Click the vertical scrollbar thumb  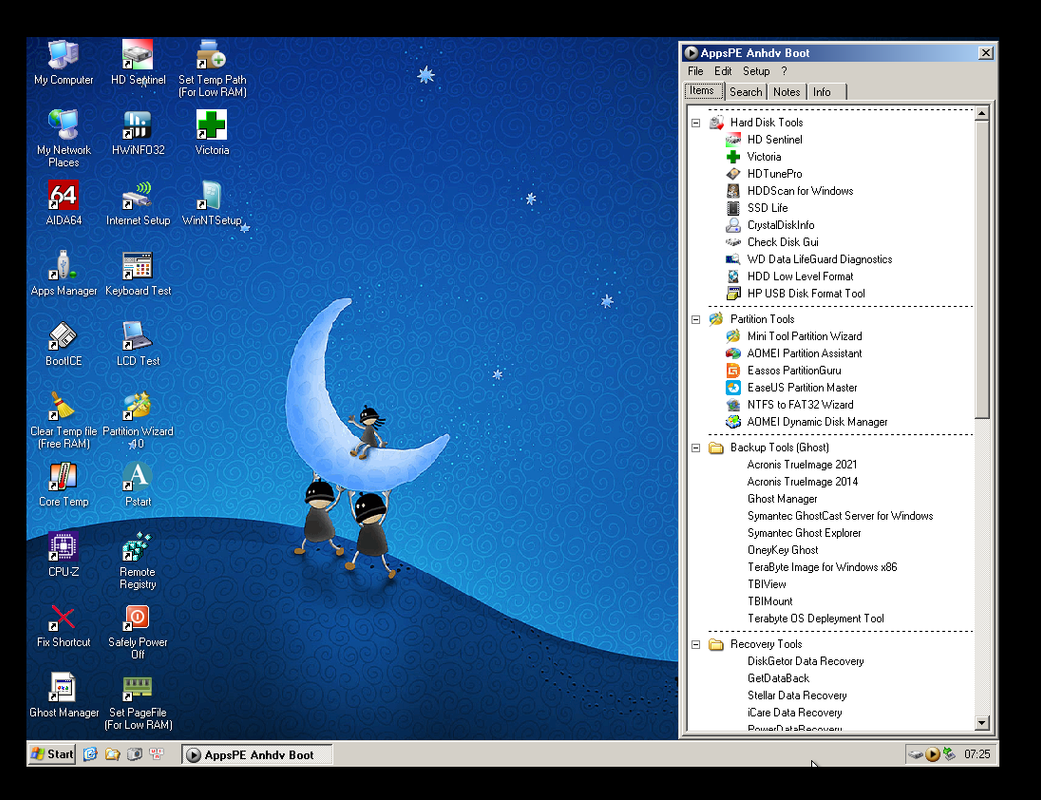(982, 270)
